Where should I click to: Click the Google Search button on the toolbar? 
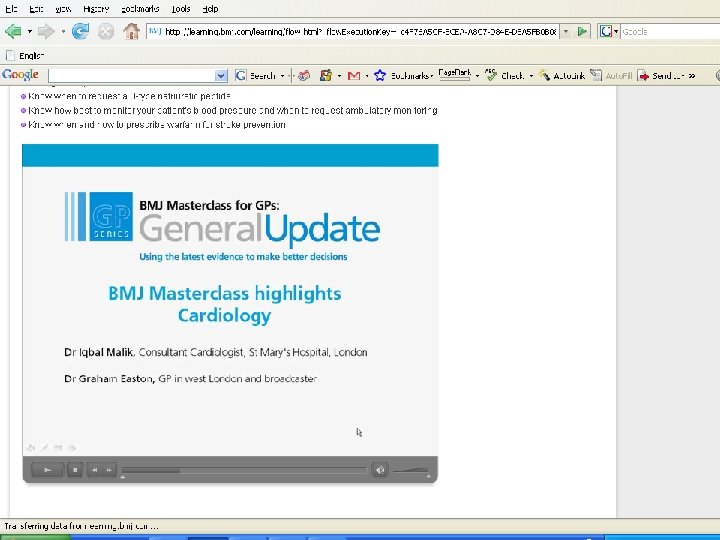(255, 76)
